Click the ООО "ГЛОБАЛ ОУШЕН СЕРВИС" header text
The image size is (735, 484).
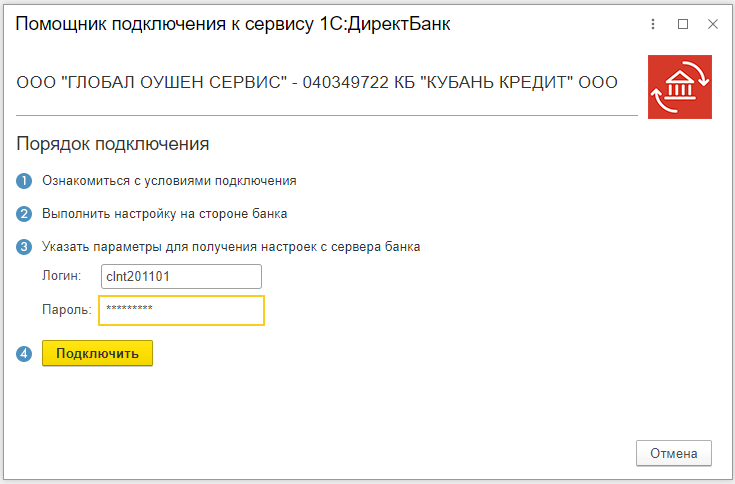[x=317, y=82]
